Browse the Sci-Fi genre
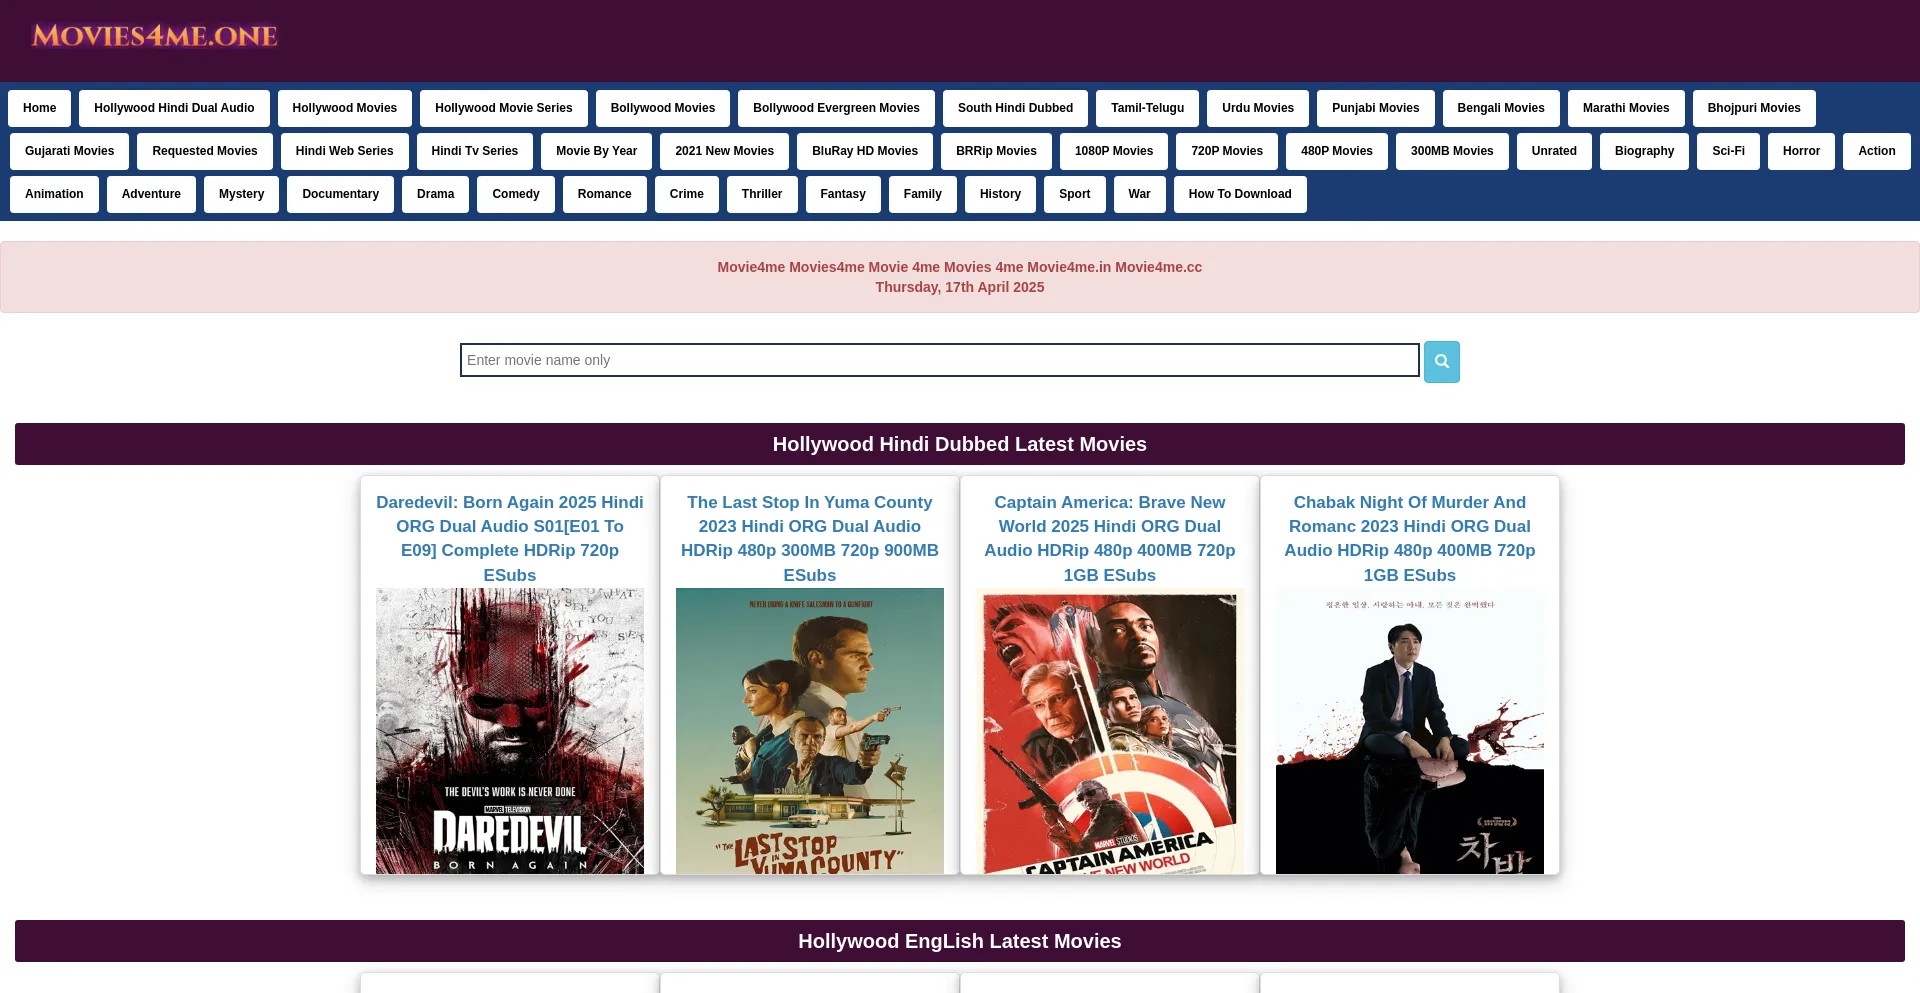The image size is (1920, 993). tap(1728, 151)
